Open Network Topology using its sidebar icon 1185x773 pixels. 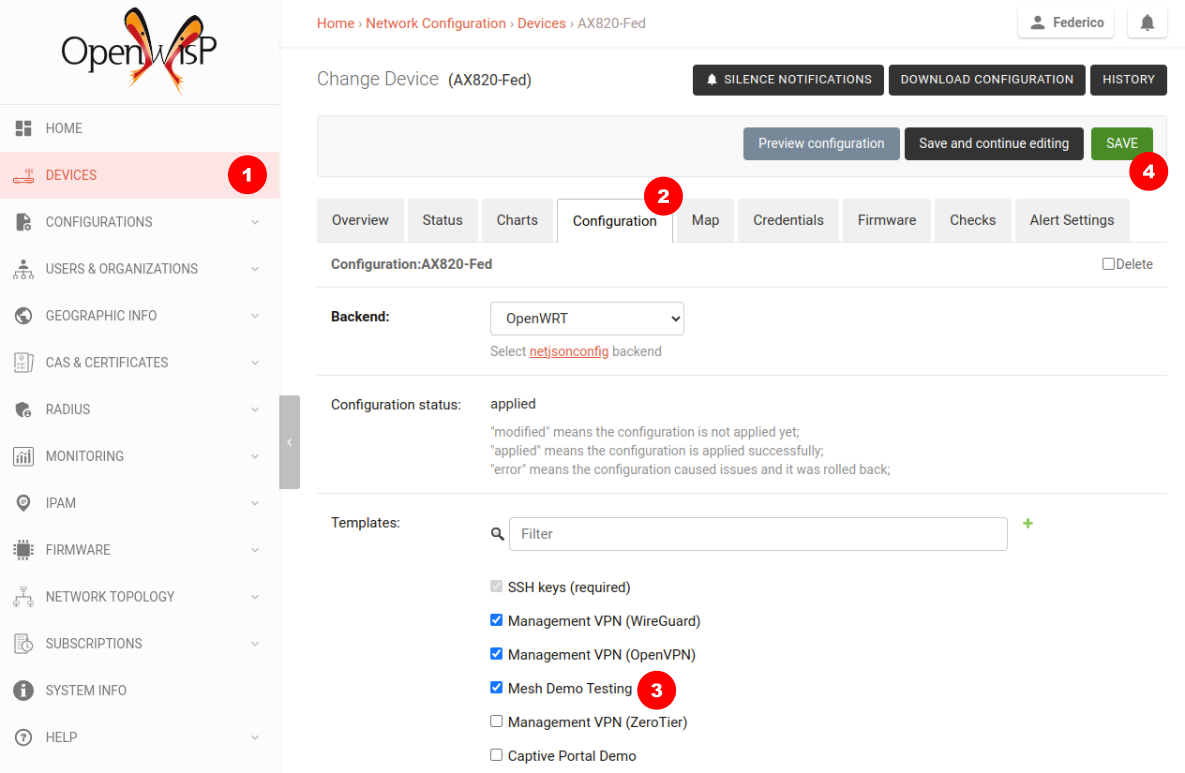(x=24, y=596)
